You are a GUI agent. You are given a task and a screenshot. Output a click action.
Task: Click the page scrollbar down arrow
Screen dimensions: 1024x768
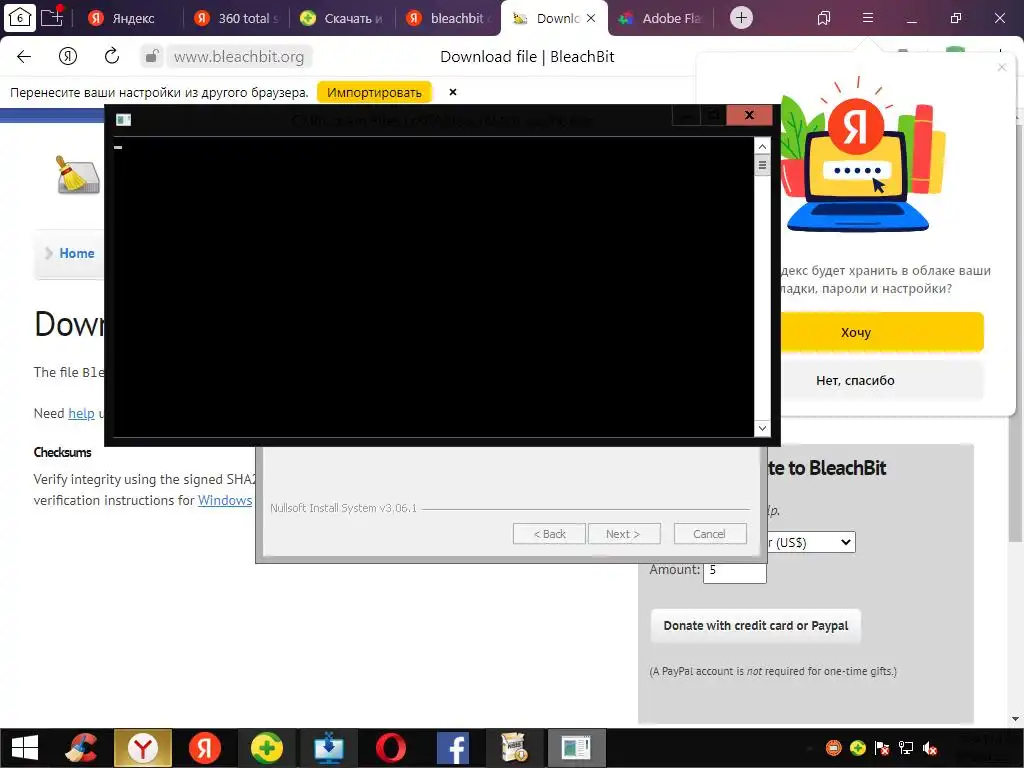pos(1016,720)
